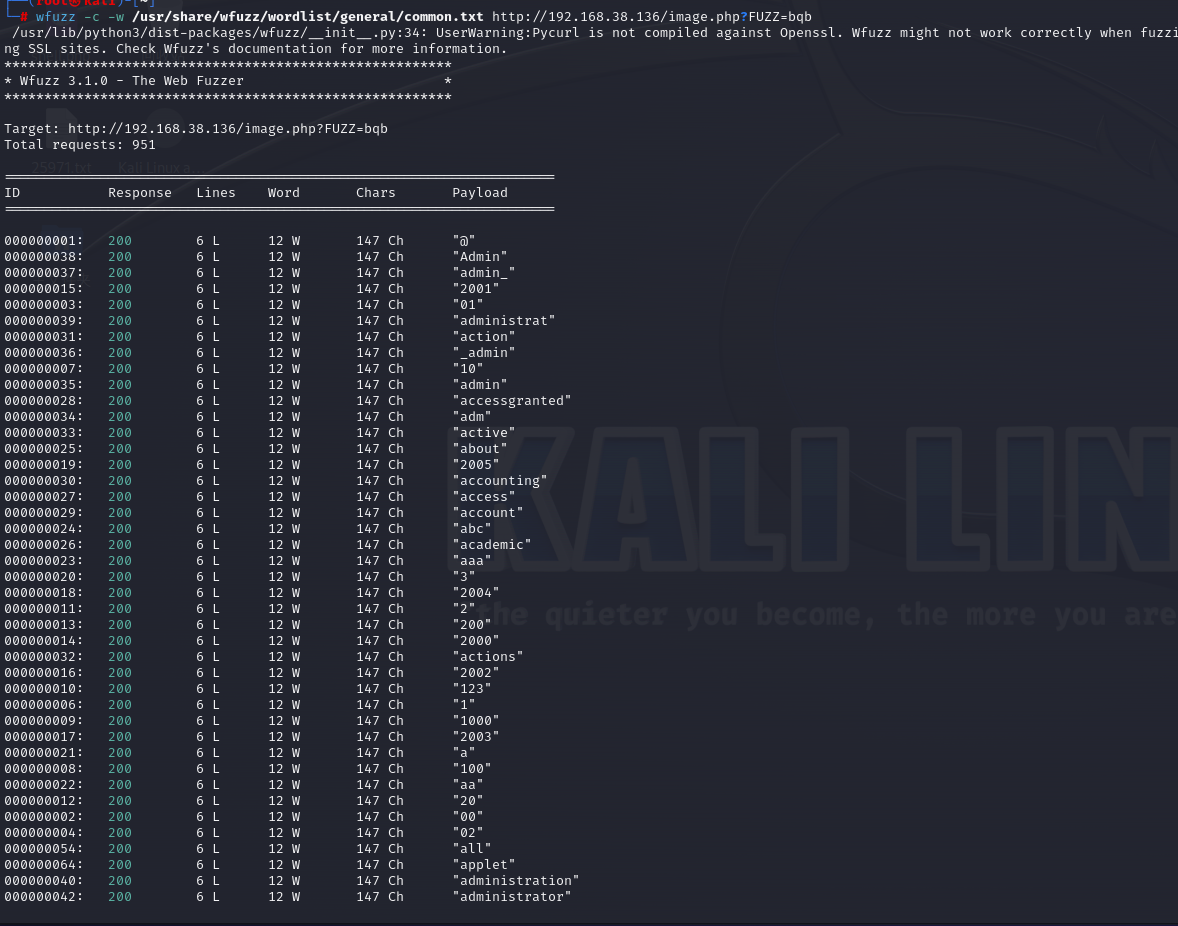Click the Chars column header label
Image resolution: width=1178 pixels, height=926 pixels.
click(375, 192)
